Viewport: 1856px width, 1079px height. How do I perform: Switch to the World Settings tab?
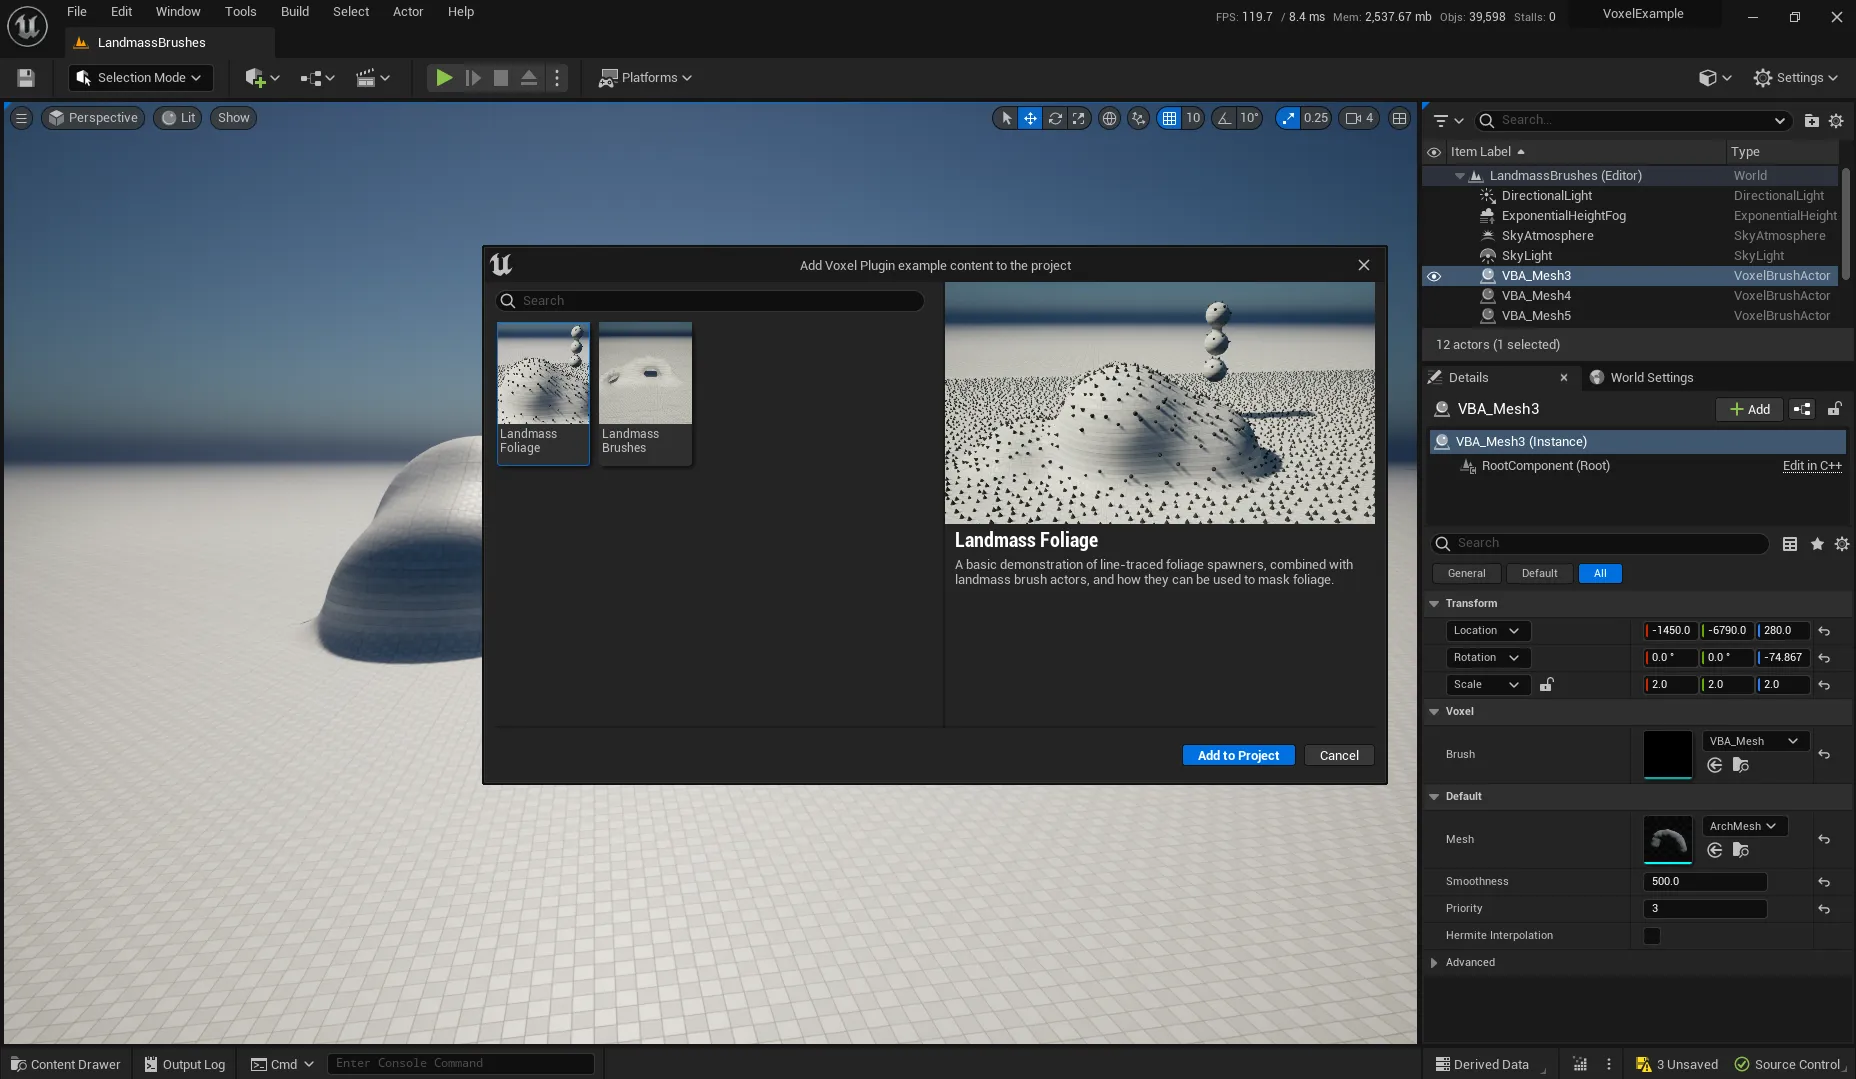(1650, 378)
